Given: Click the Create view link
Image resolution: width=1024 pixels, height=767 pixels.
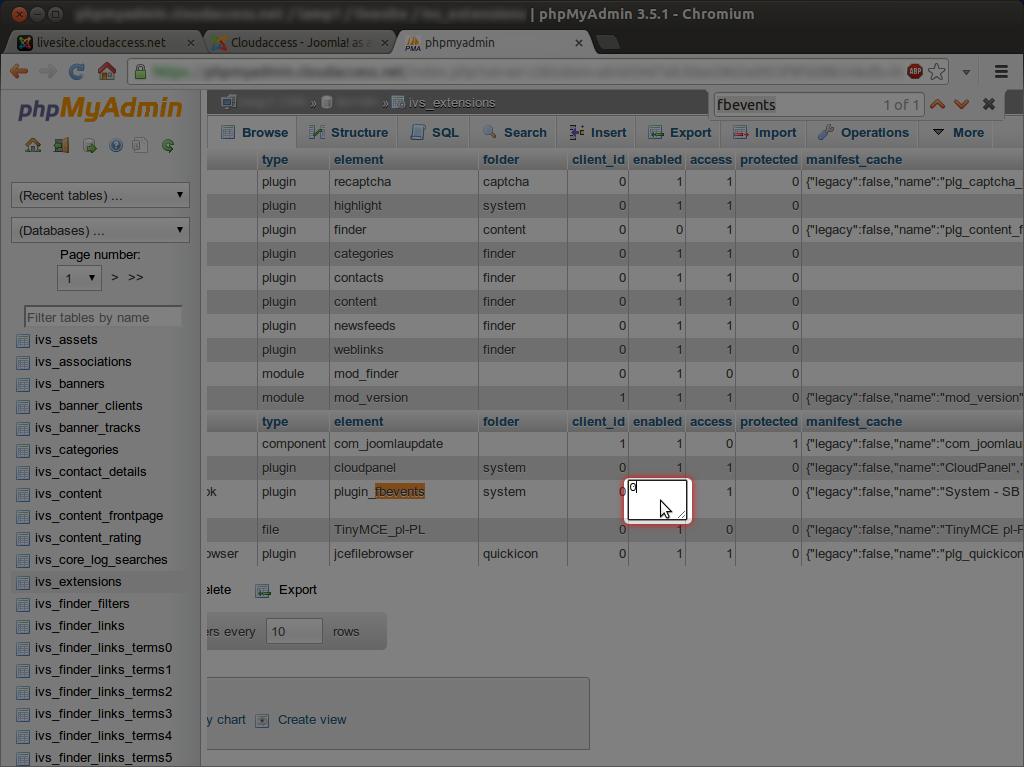Looking at the screenshot, I should pyautogui.click(x=312, y=720).
